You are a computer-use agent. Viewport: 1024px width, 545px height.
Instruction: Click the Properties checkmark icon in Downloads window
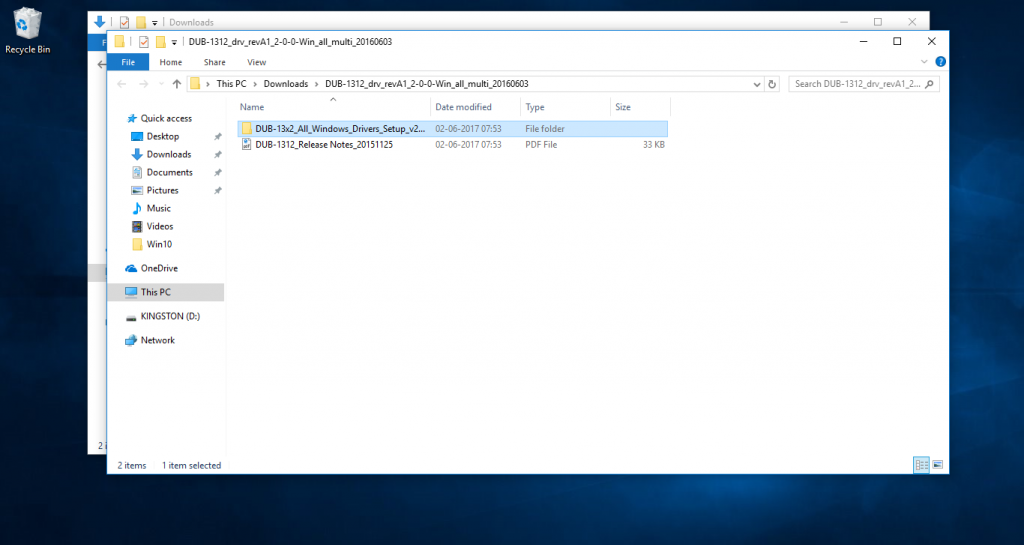tap(124, 22)
